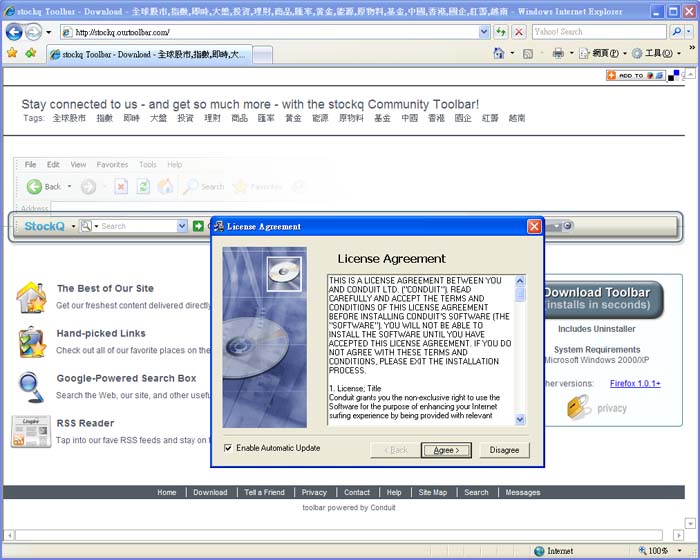This screenshot has height=560, width=700.
Task: Click the ADD TO bookmark button
Action: coord(636,75)
